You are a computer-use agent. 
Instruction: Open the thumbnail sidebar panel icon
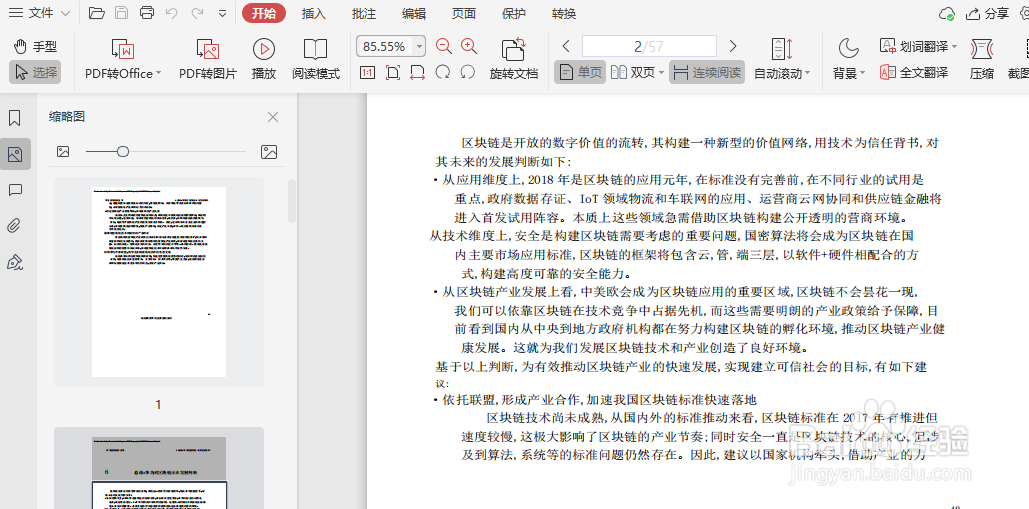pos(14,154)
